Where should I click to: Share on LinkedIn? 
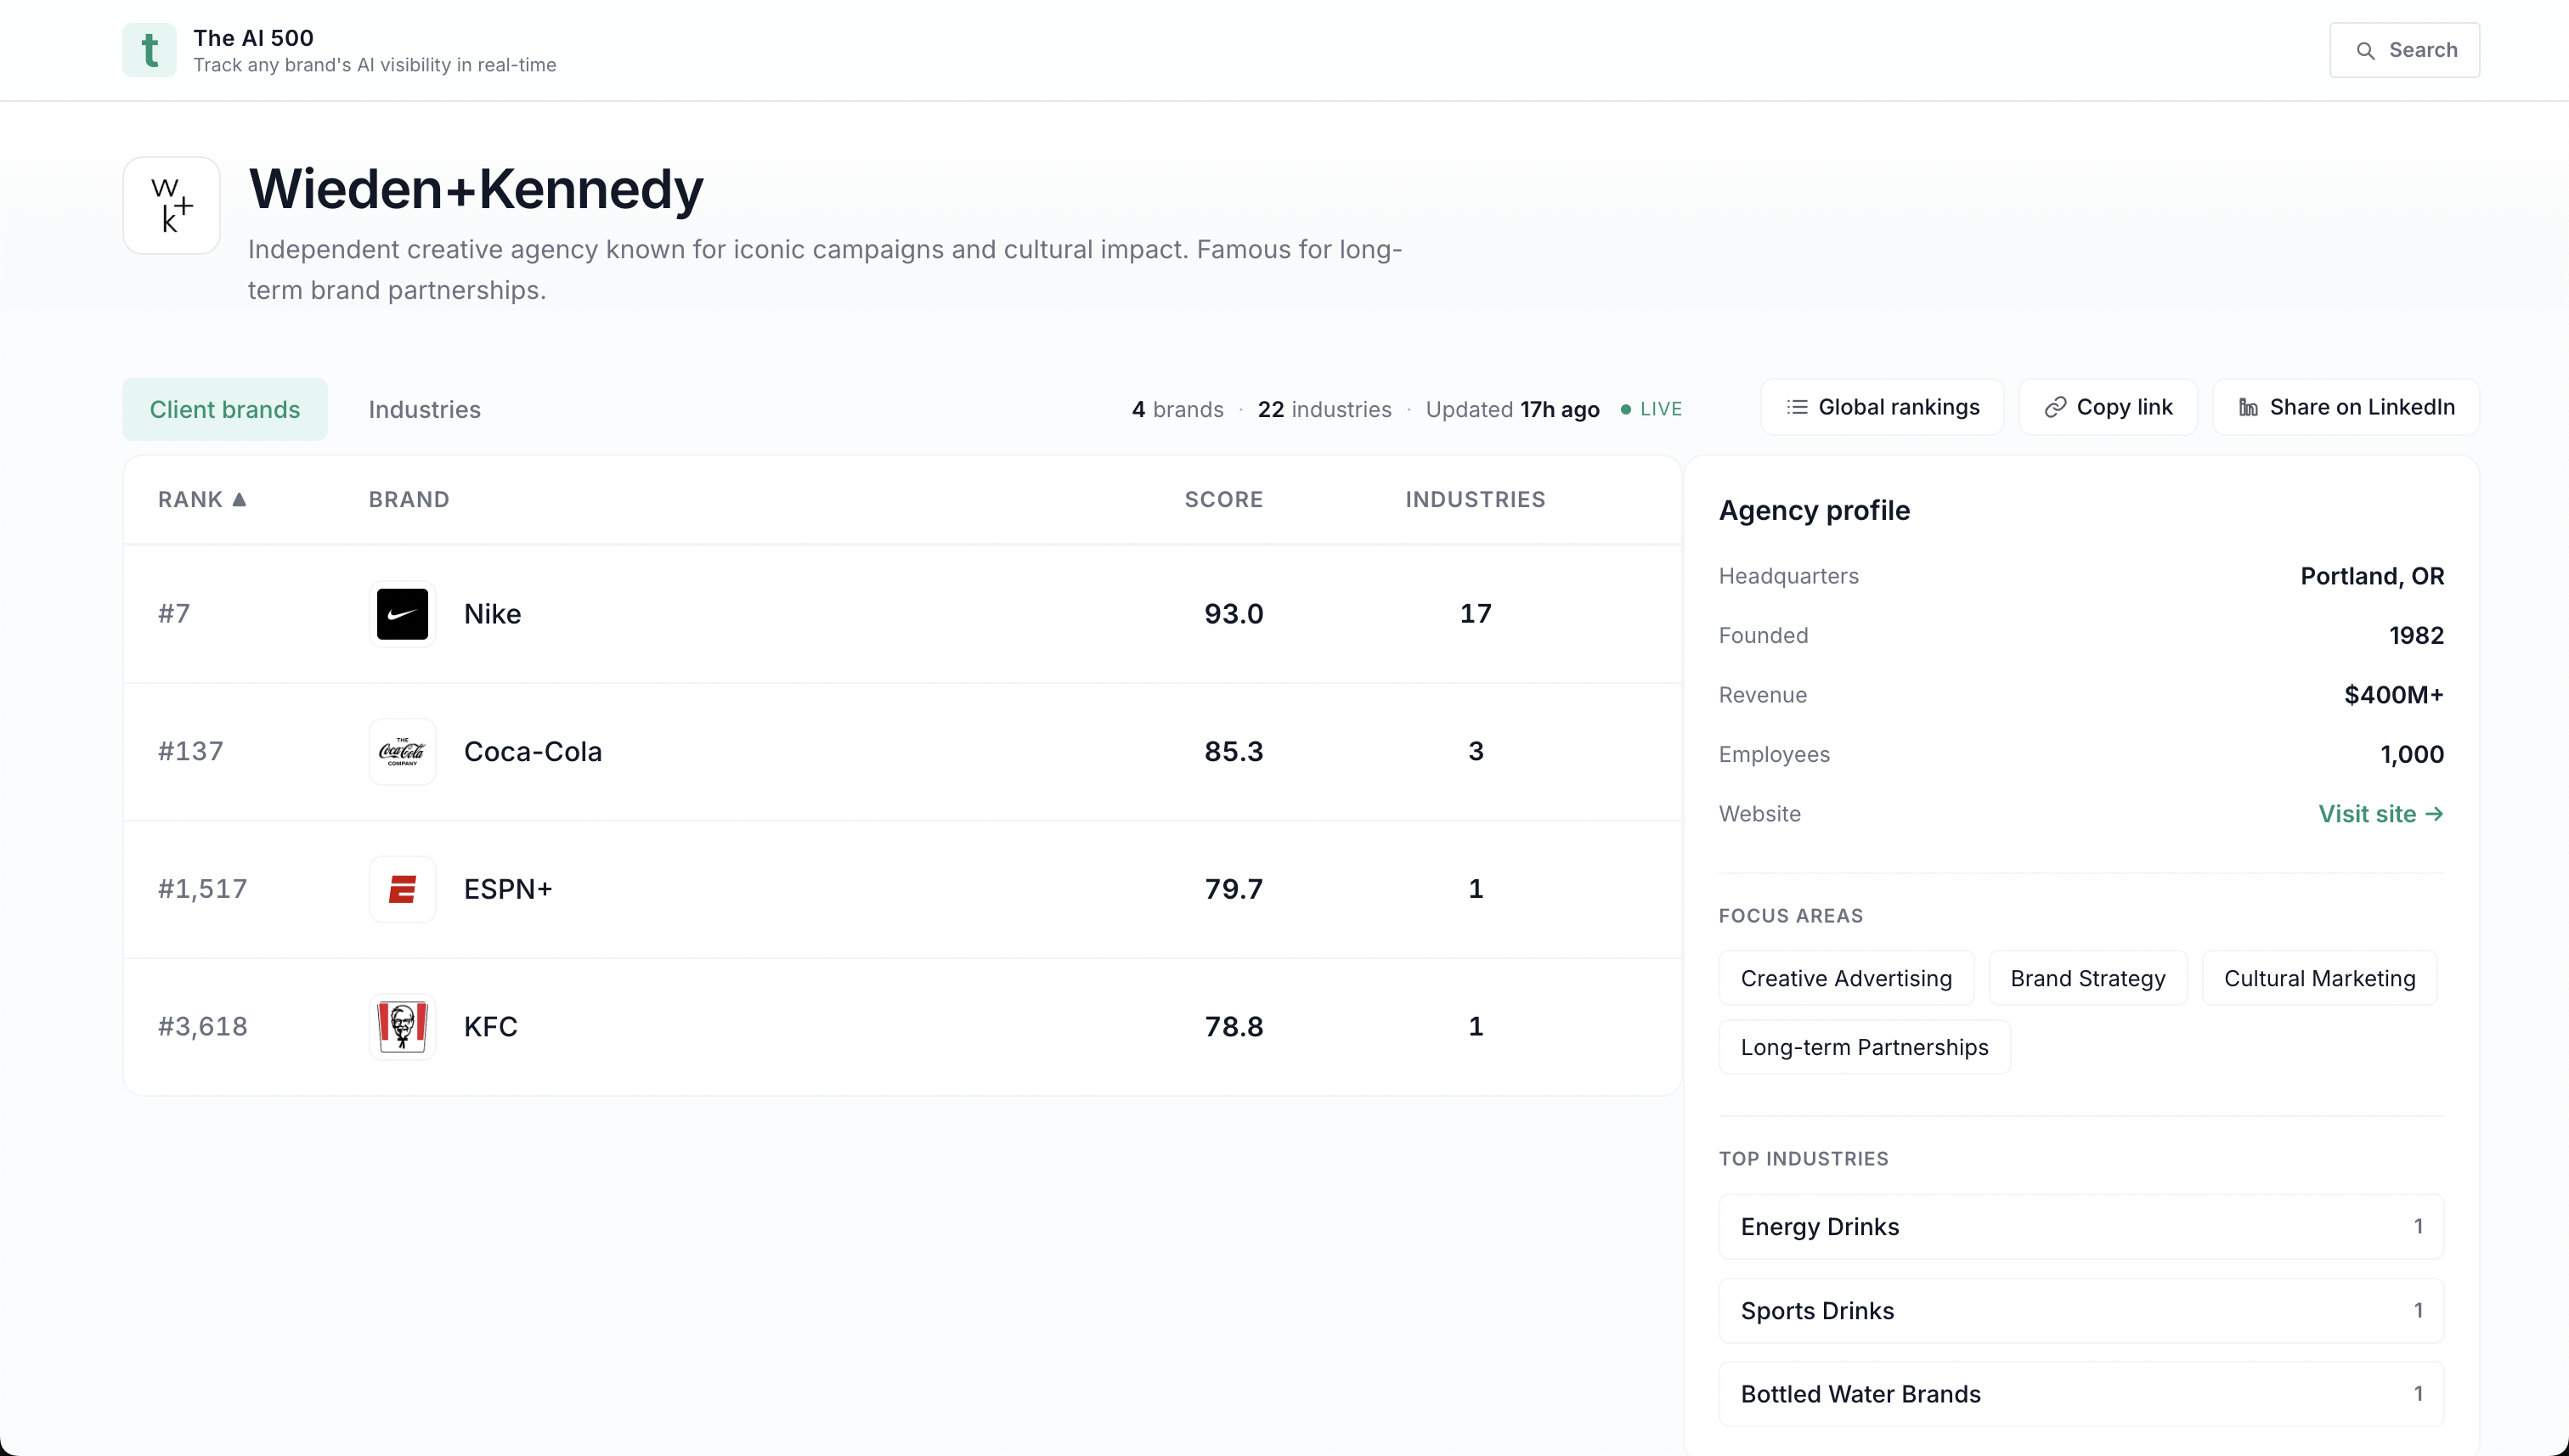click(2345, 407)
